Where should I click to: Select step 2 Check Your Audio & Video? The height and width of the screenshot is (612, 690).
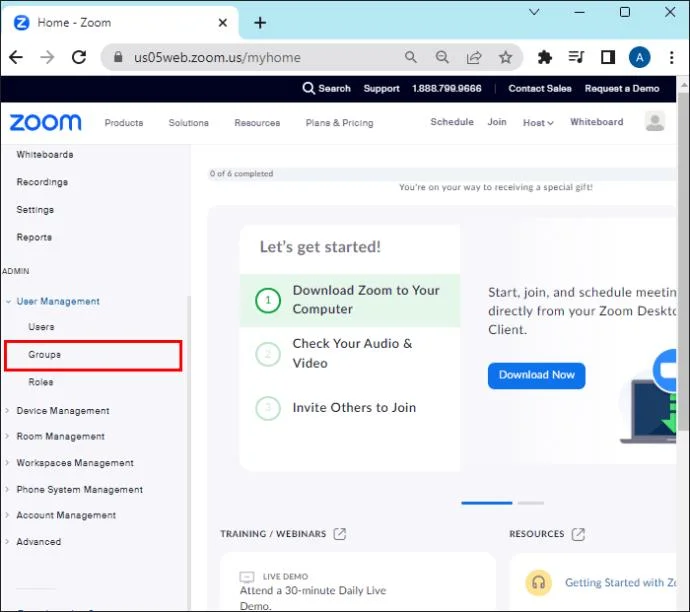(350, 353)
